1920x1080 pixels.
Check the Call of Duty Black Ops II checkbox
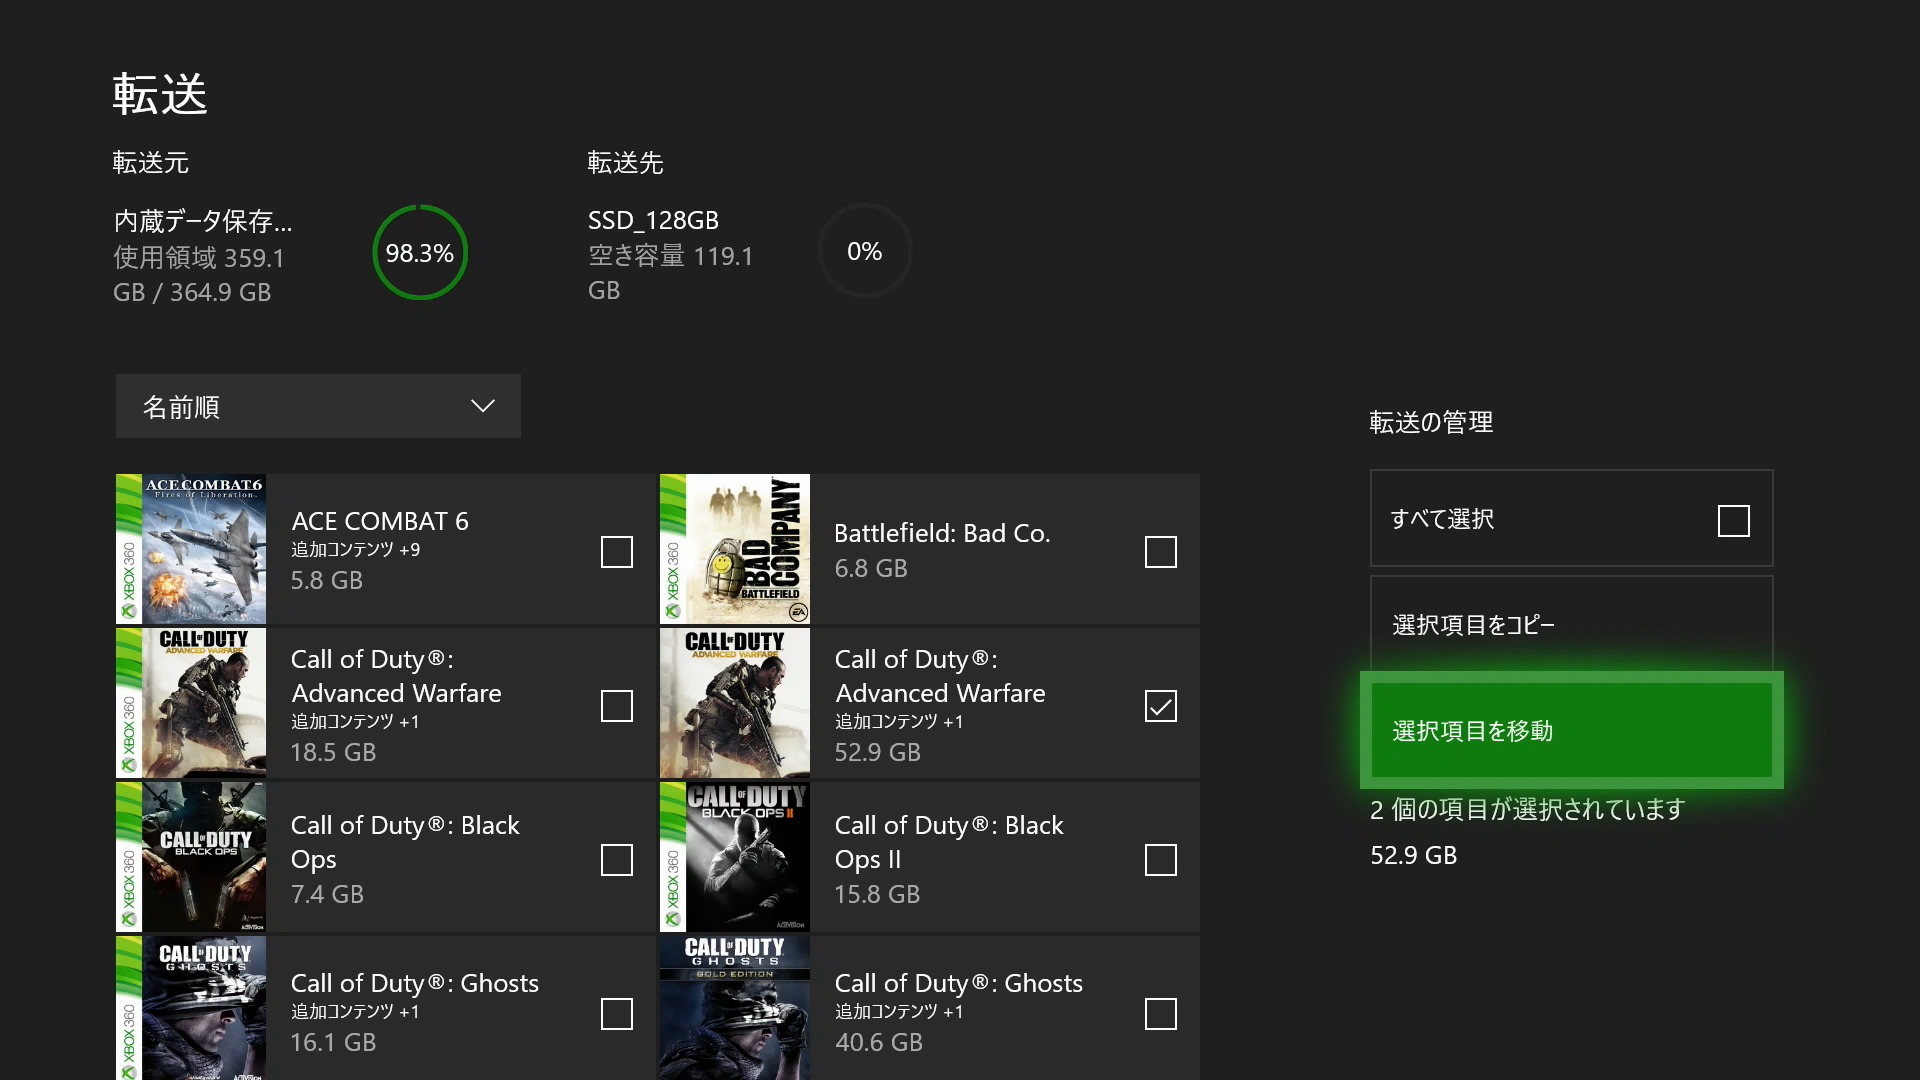(x=1161, y=860)
